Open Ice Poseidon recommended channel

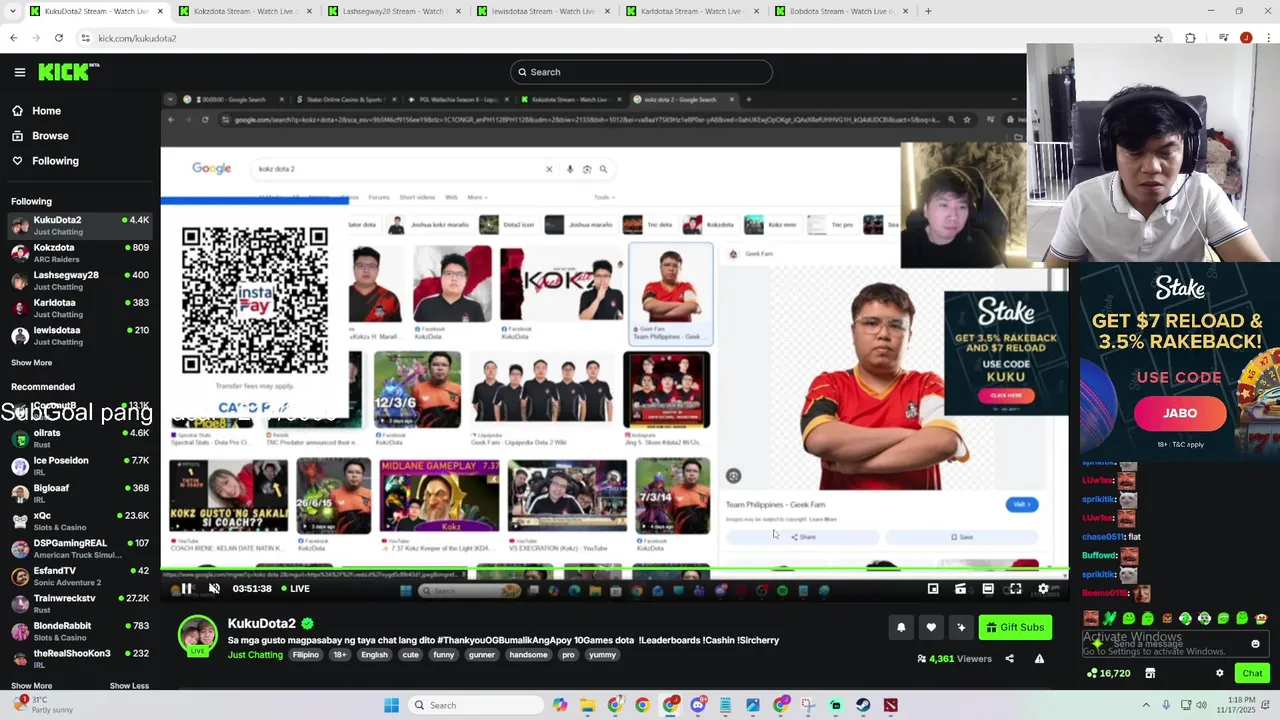coord(80,466)
